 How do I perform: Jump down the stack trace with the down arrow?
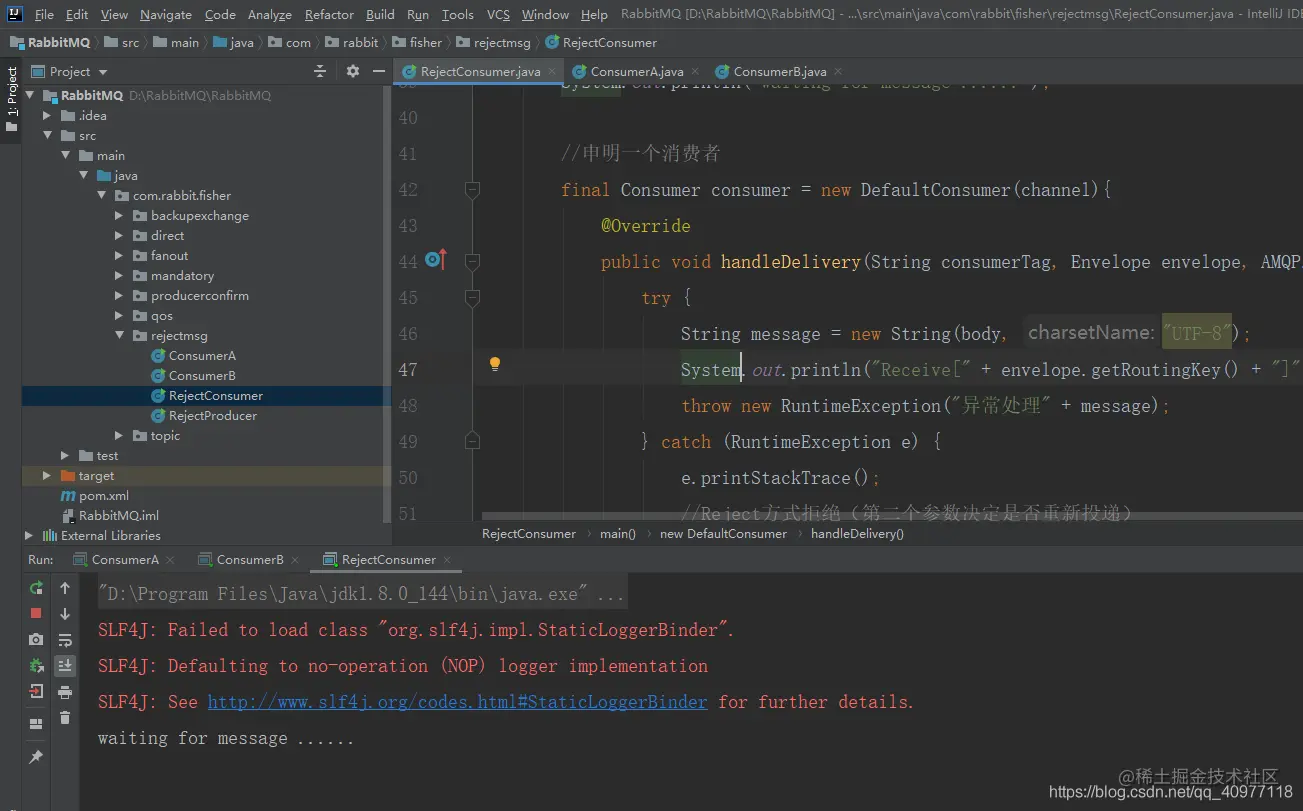click(x=65, y=613)
